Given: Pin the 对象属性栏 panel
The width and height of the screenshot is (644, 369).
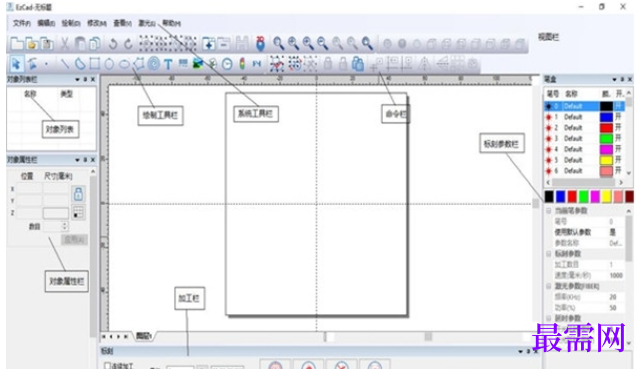Looking at the screenshot, I should [x=85, y=159].
